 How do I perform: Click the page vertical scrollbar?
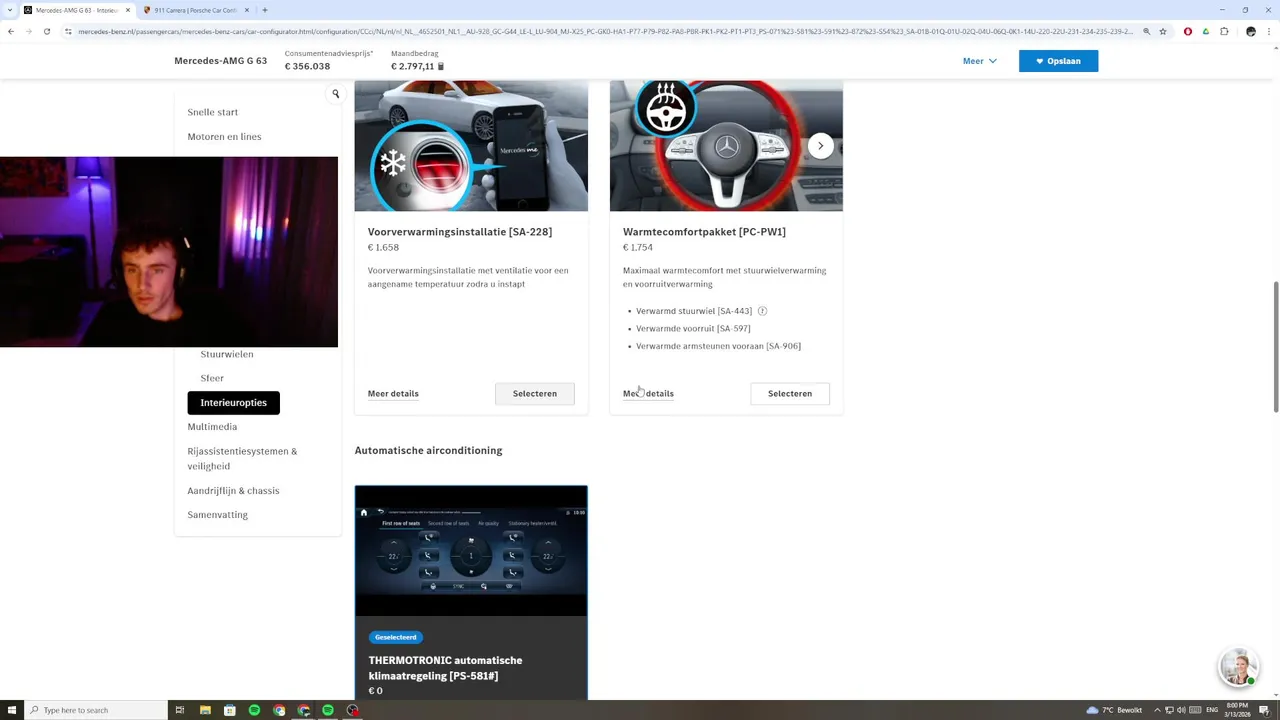point(1275,347)
